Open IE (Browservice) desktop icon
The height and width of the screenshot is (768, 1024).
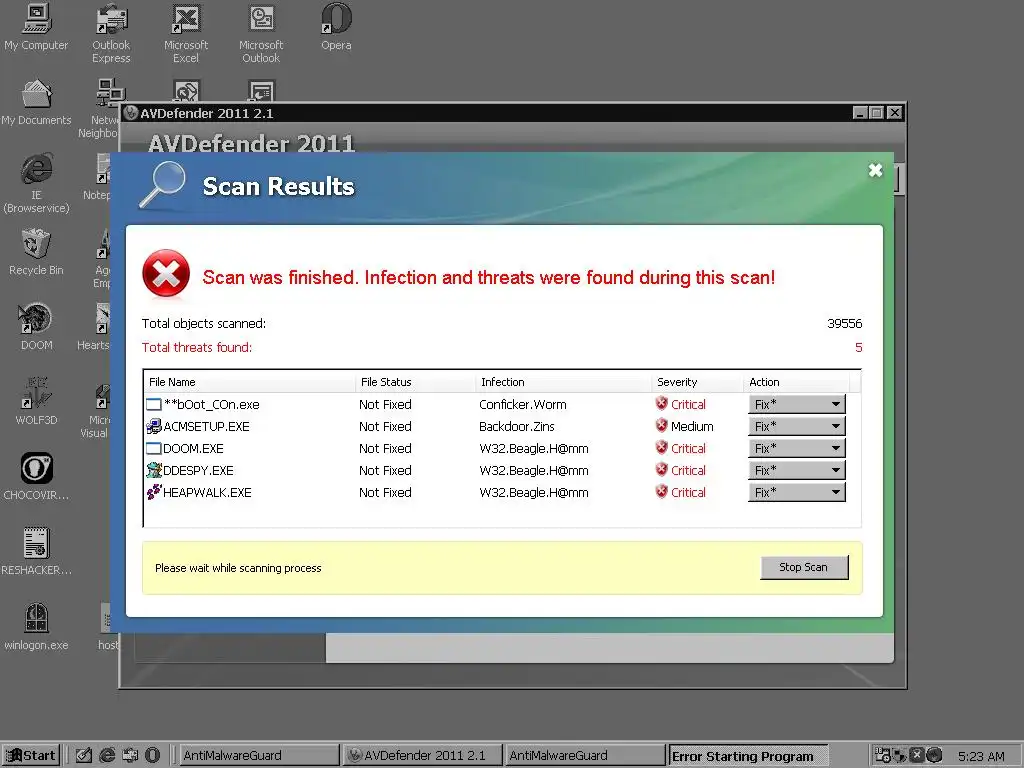click(x=36, y=183)
